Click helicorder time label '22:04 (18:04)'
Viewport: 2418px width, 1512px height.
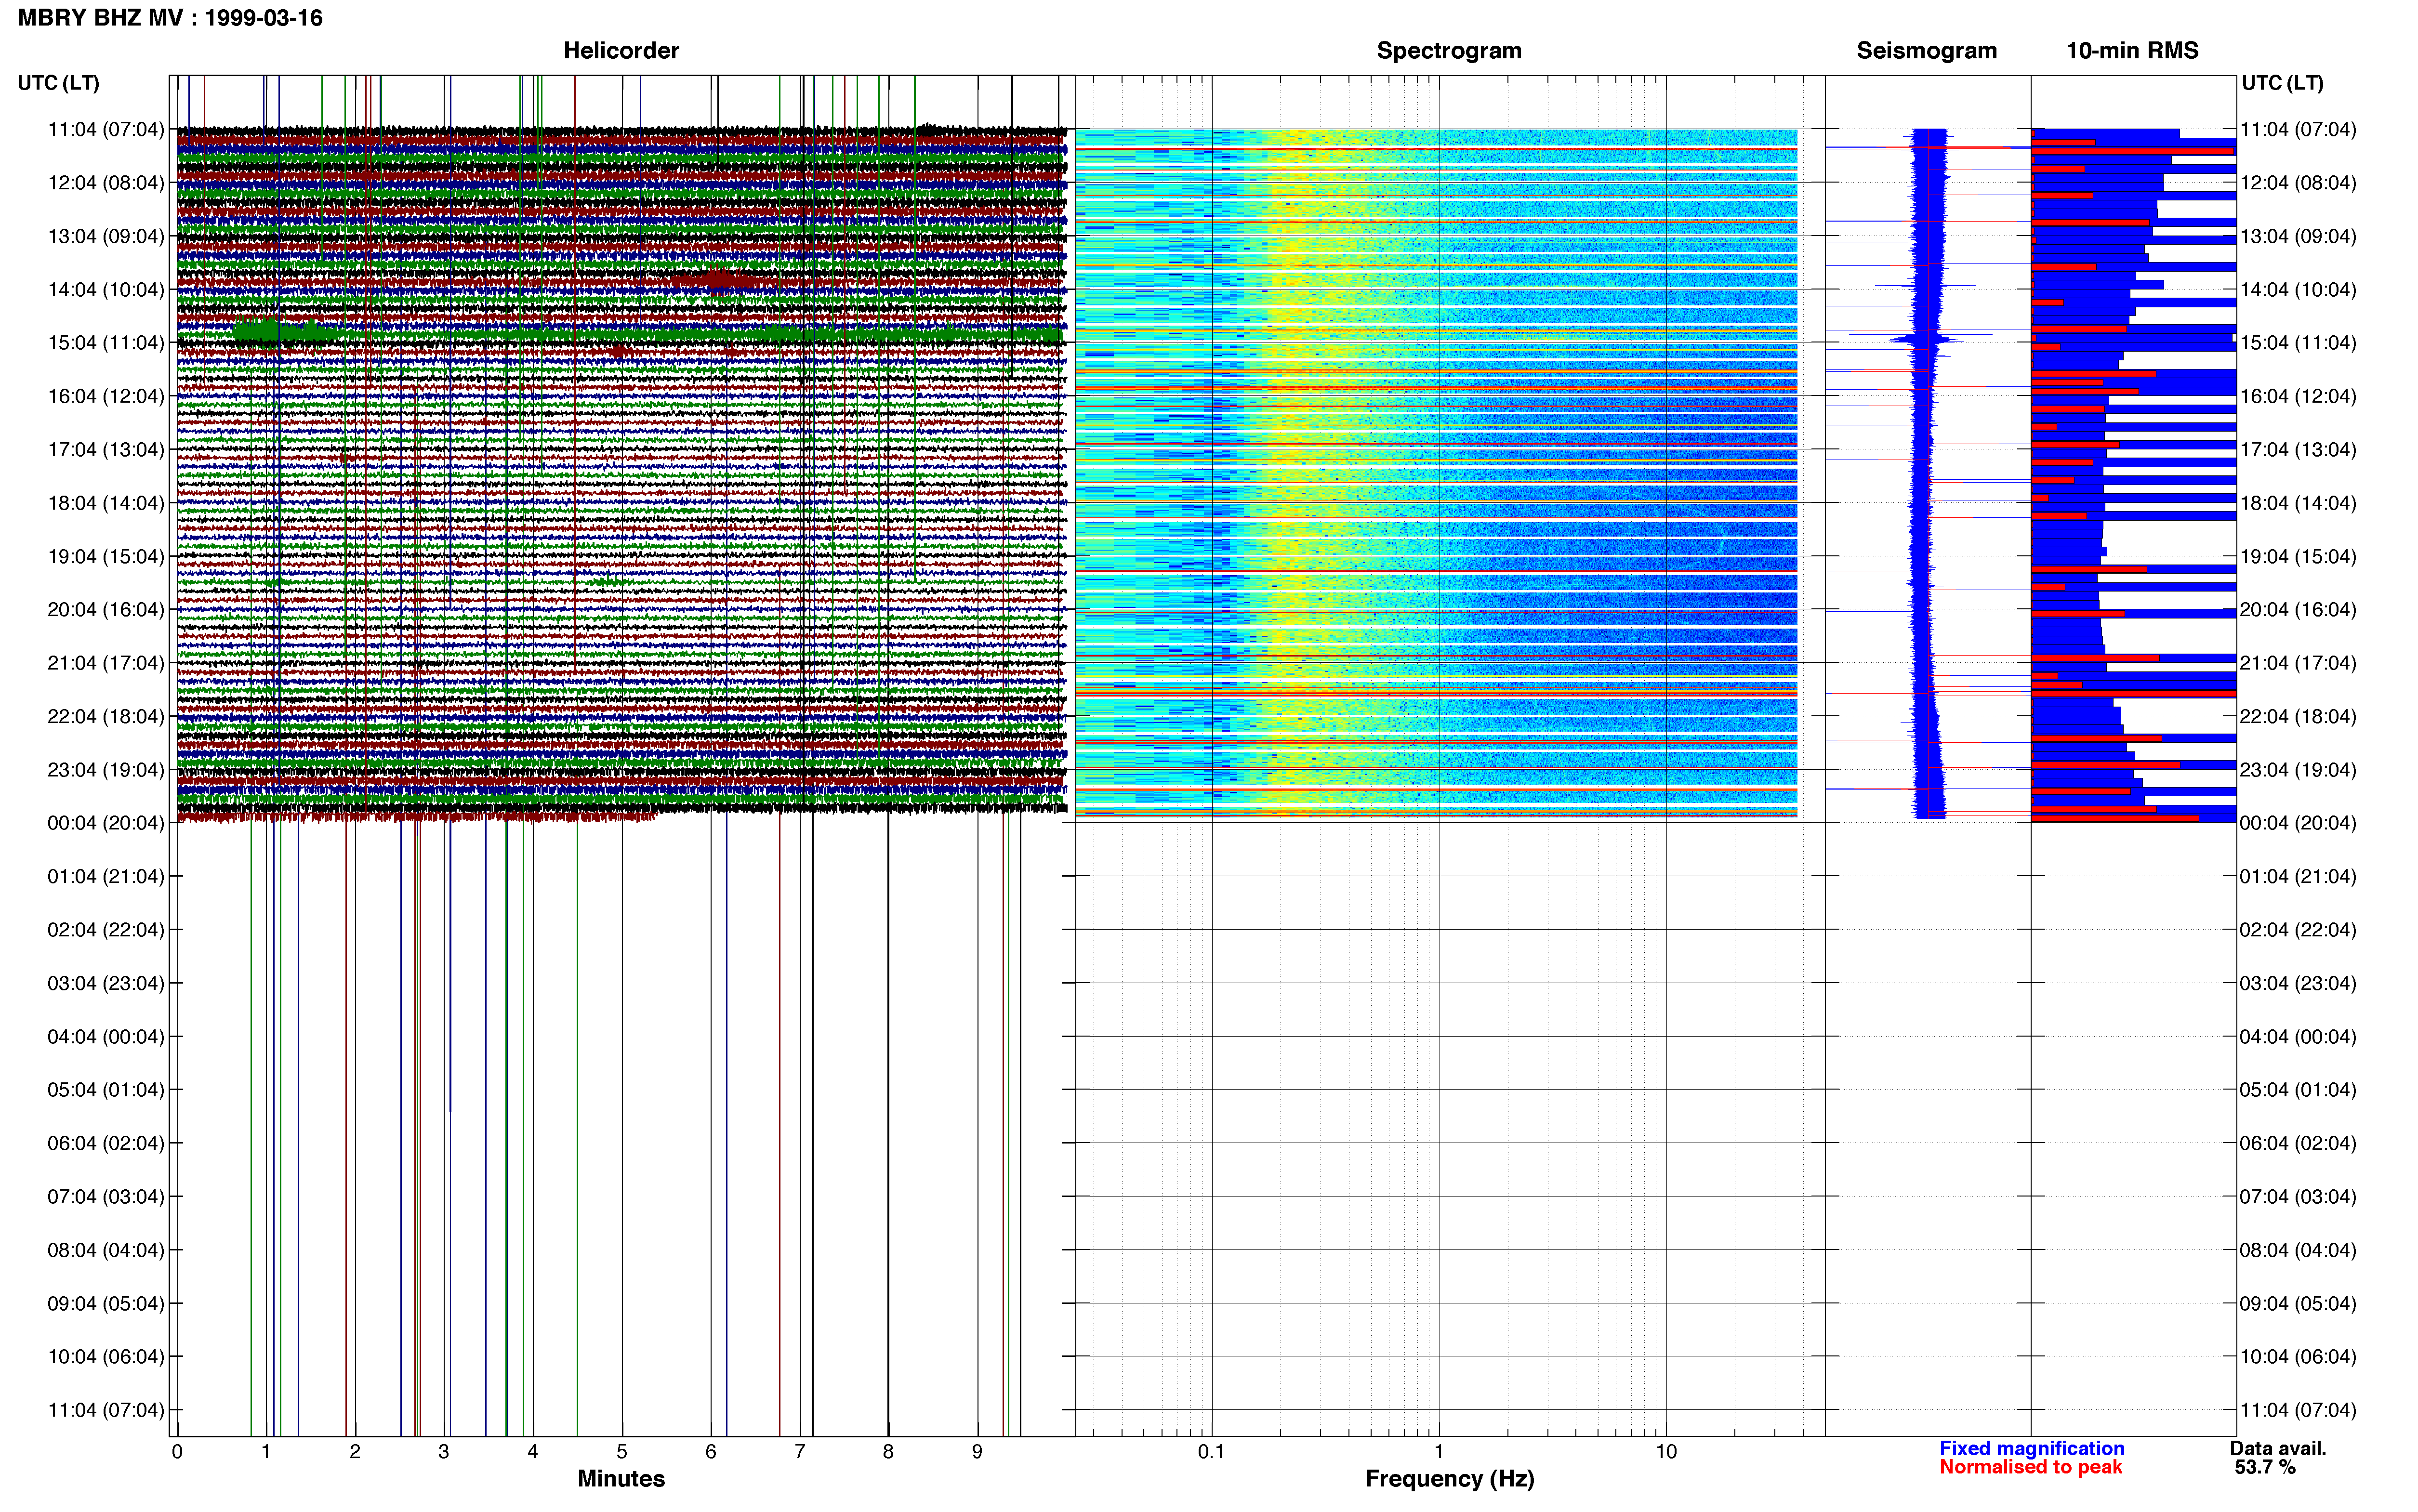coord(106,716)
